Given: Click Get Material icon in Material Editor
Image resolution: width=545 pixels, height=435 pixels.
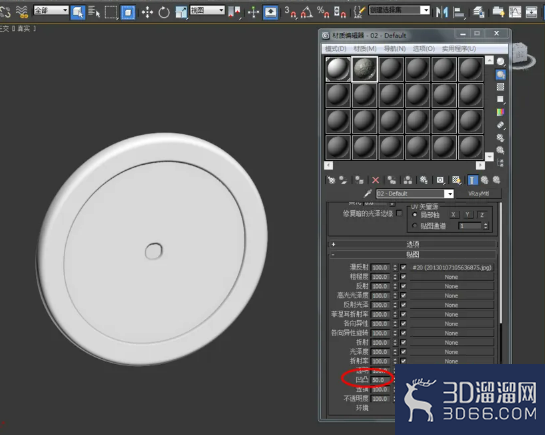Looking at the screenshot, I should click(331, 180).
